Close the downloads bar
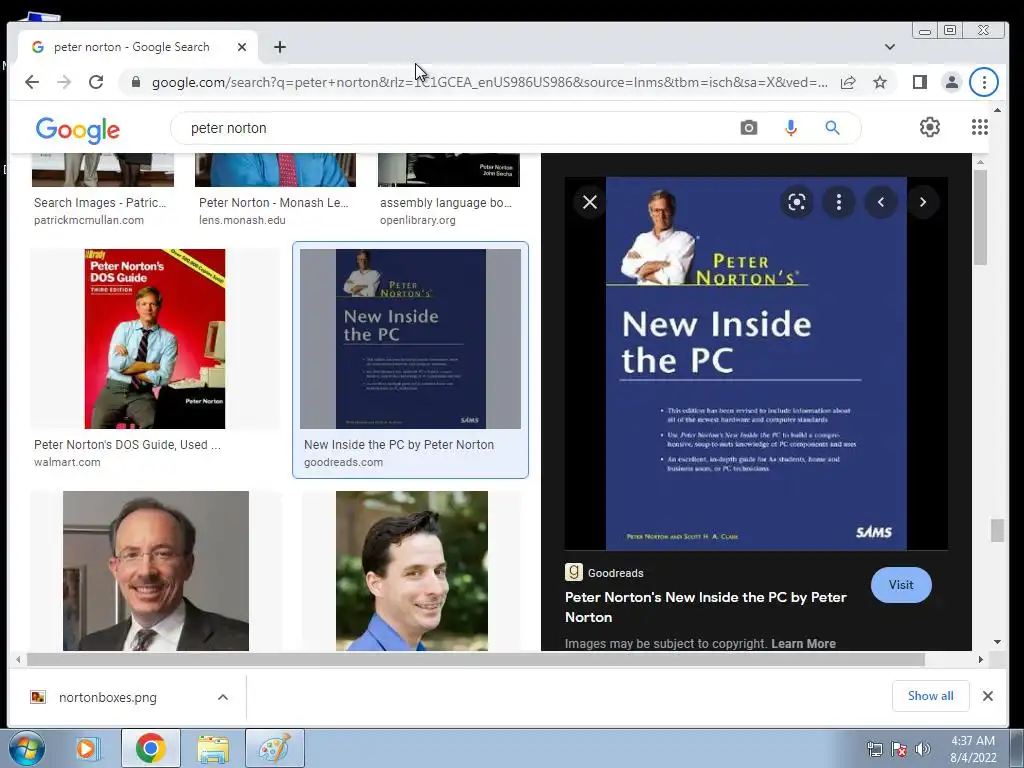The image size is (1024, 768). pos(987,696)
